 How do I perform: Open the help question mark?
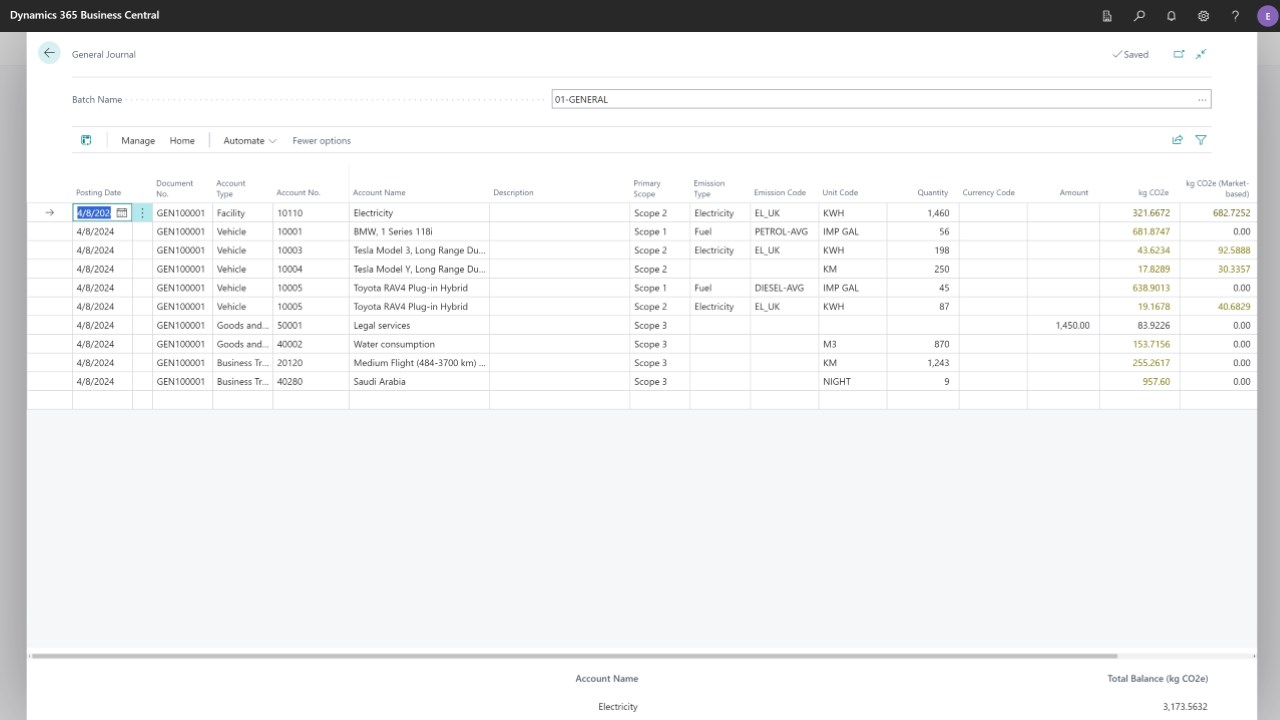point(1235,16)
